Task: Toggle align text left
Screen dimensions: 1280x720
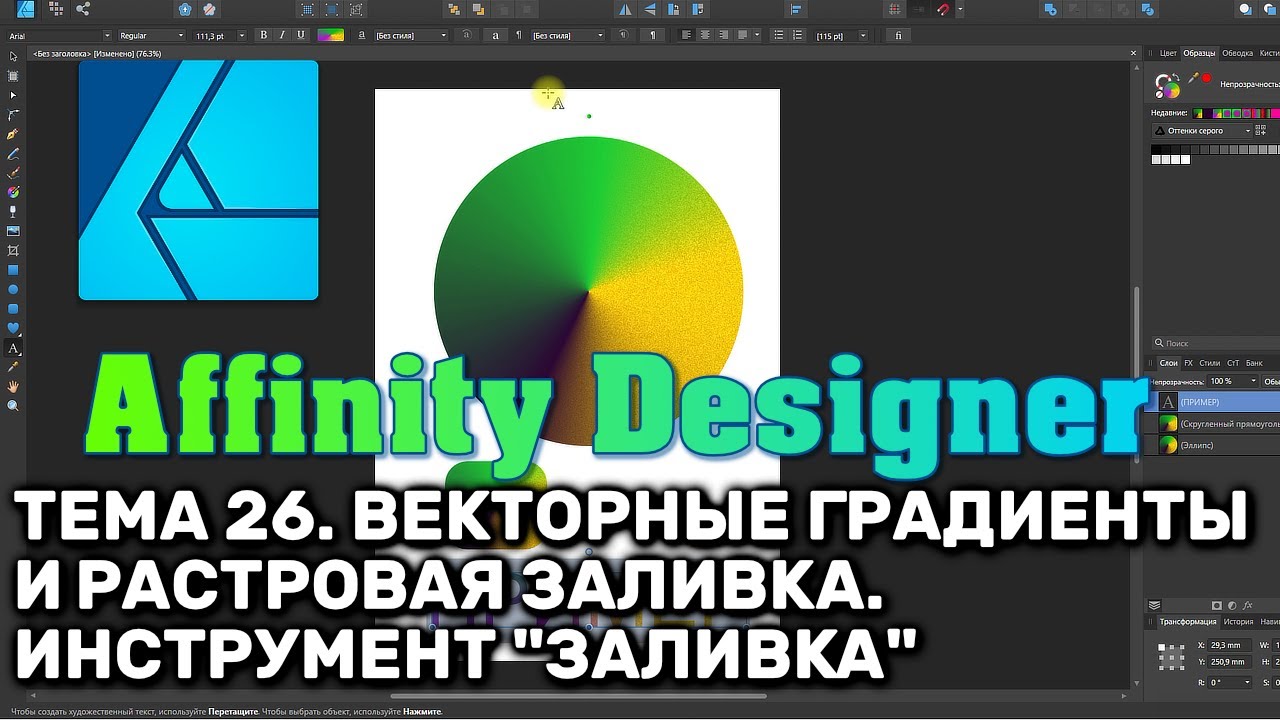Action: [x=687, y=35]
